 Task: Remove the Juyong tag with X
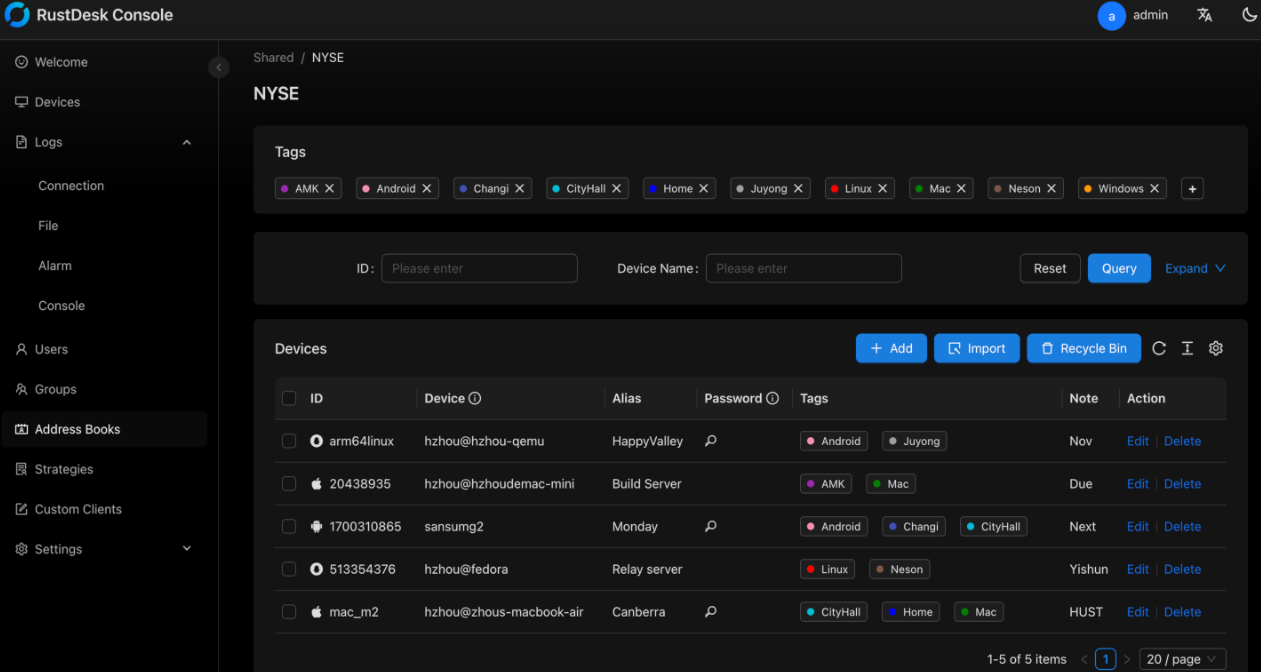click(x=798, y=188)
